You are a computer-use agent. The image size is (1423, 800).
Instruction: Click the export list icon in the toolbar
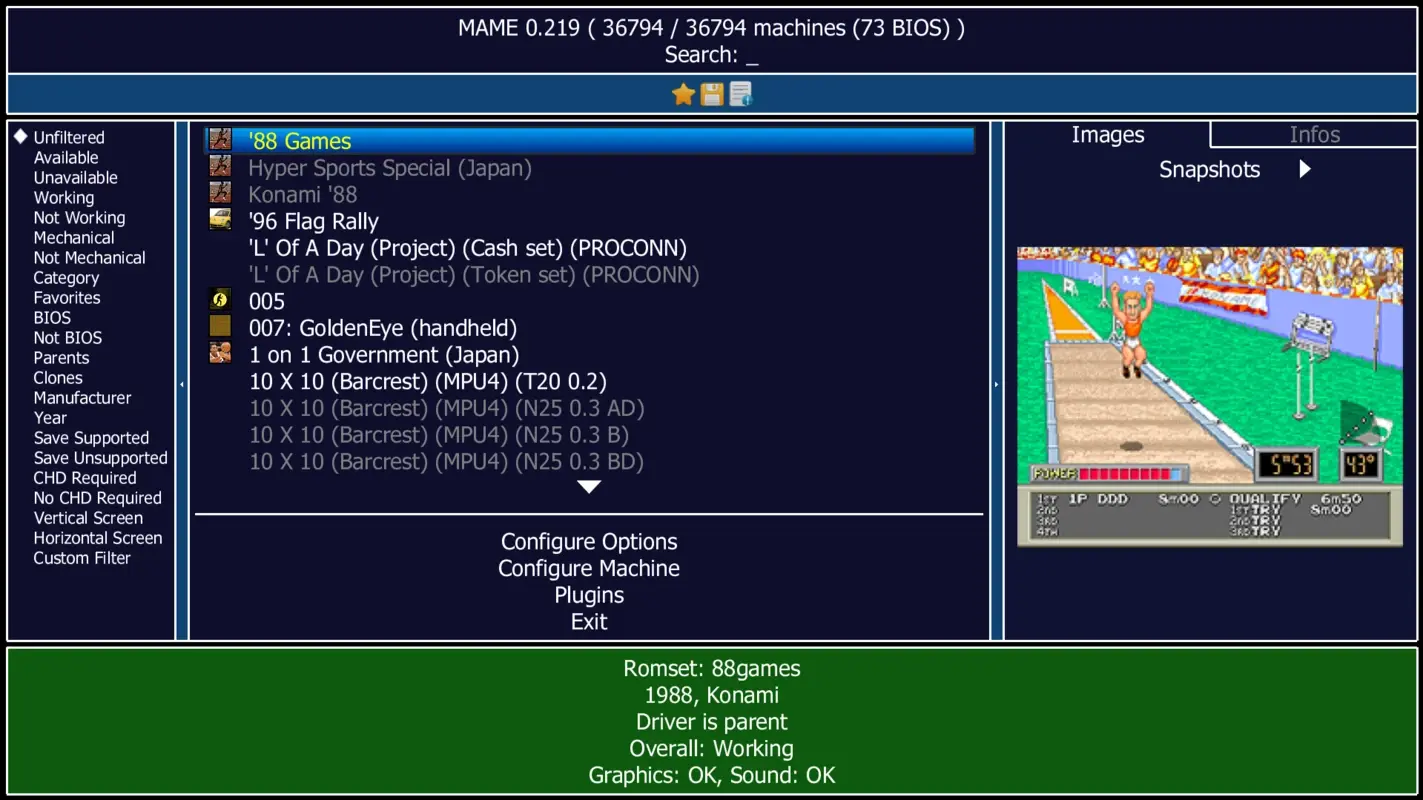coord(740,93)
